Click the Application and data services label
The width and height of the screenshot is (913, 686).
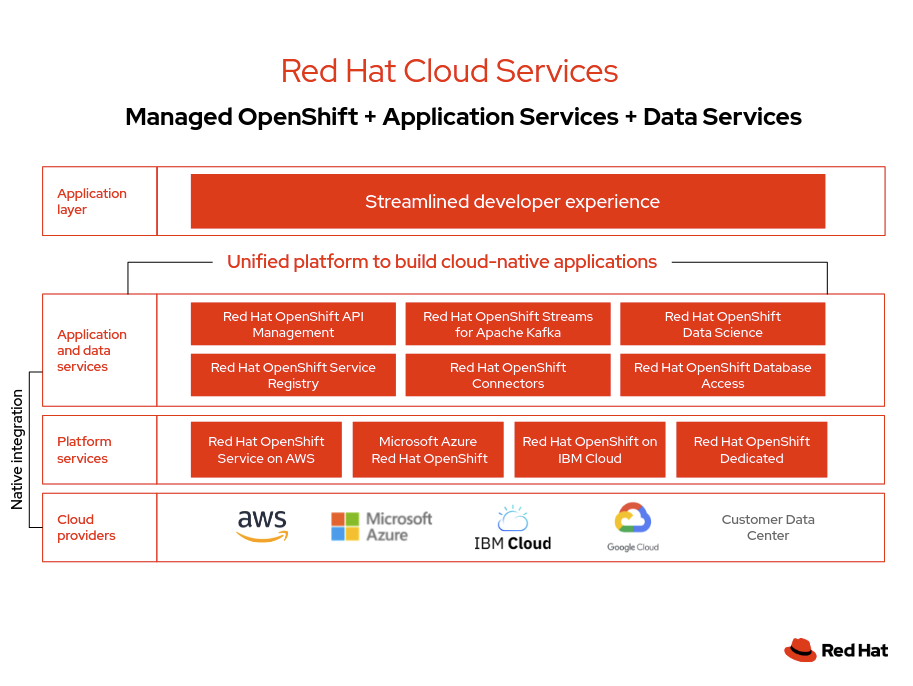[91, 350]
